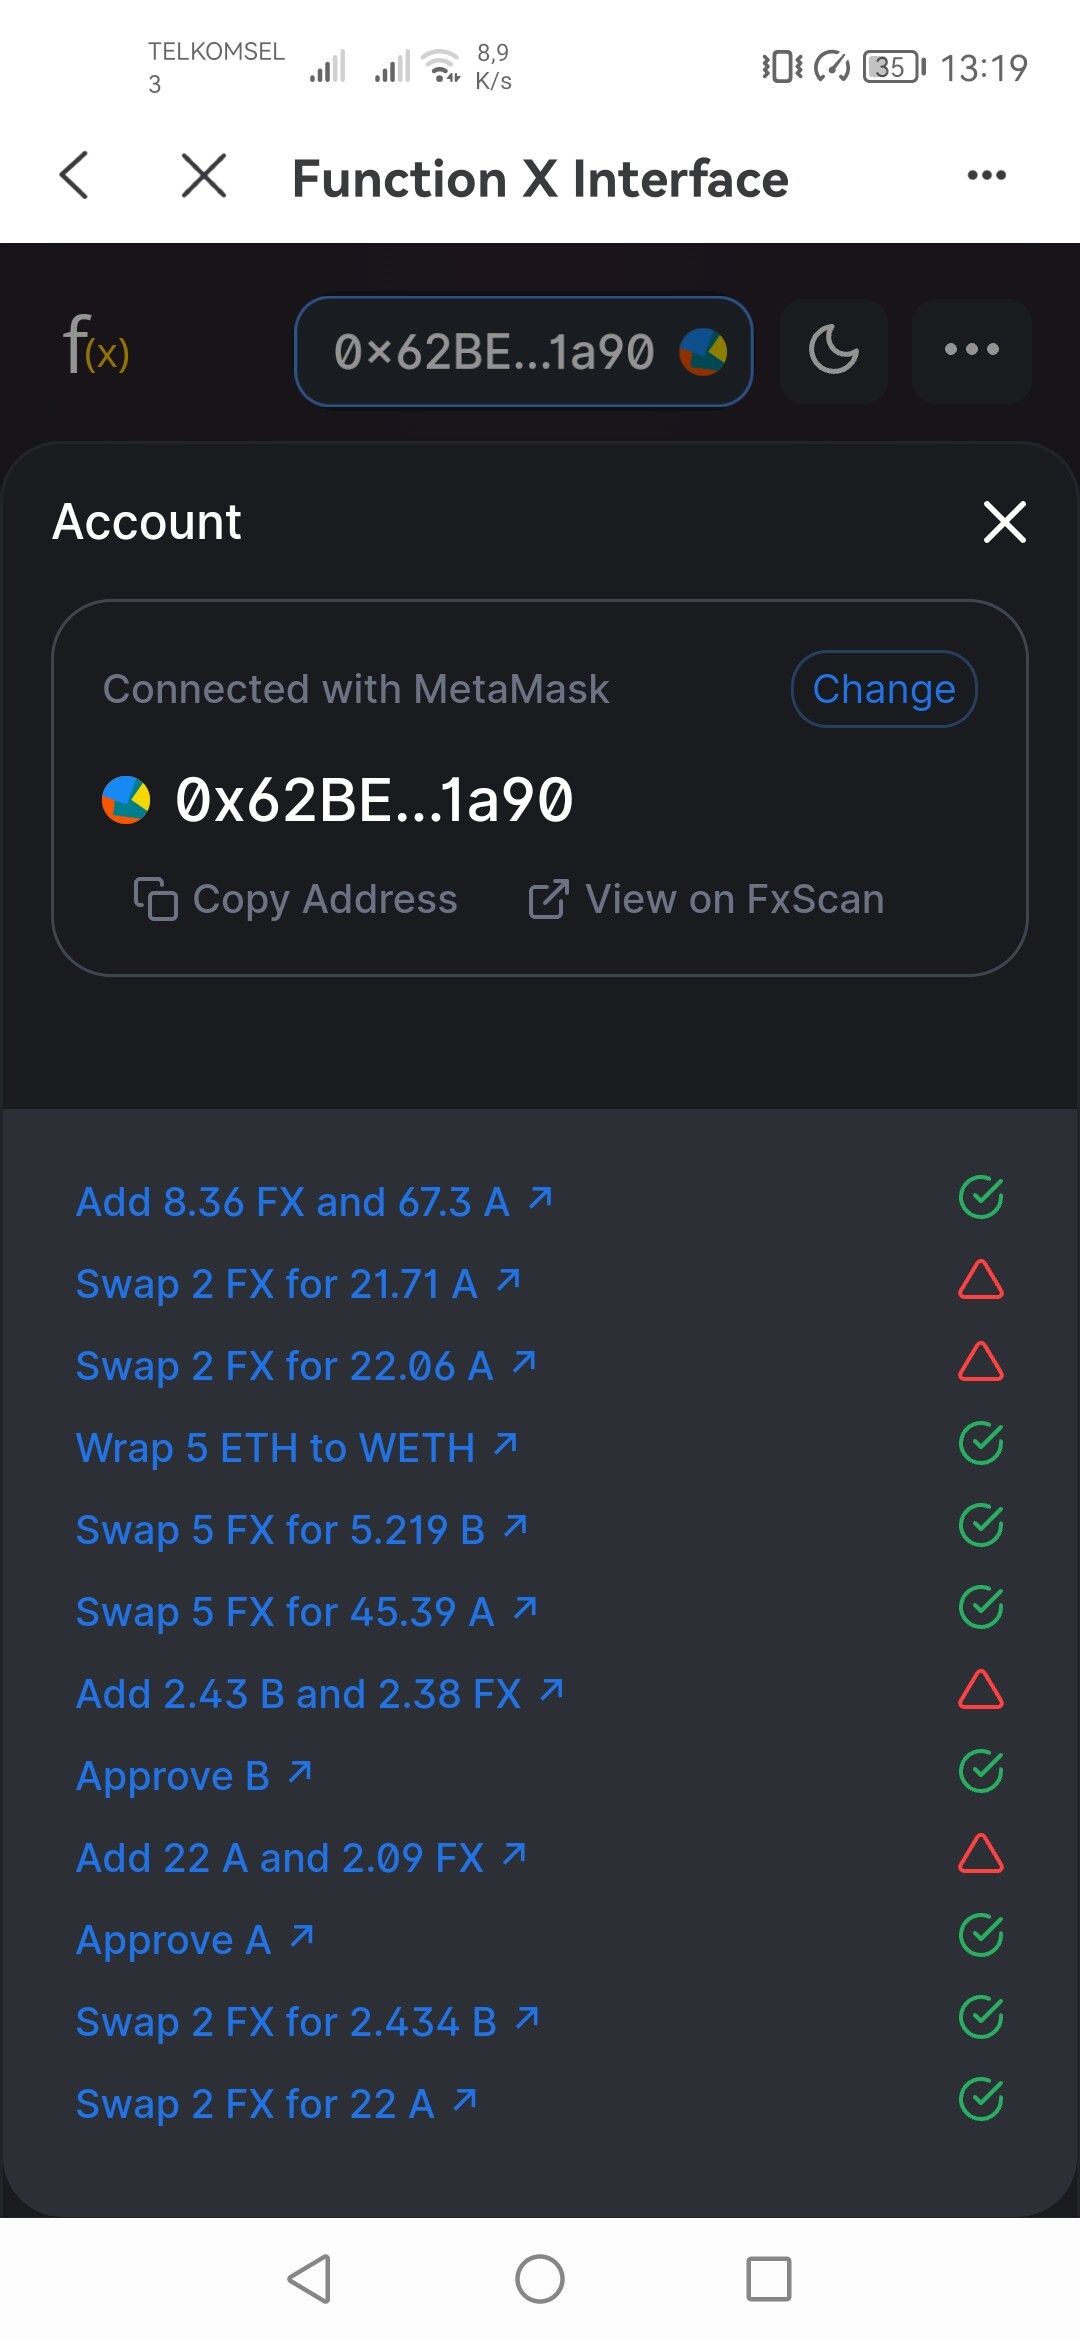The image size is (1080, 2340).
Task: Open View on FxScan link
Action: click(x=706, y=899)
